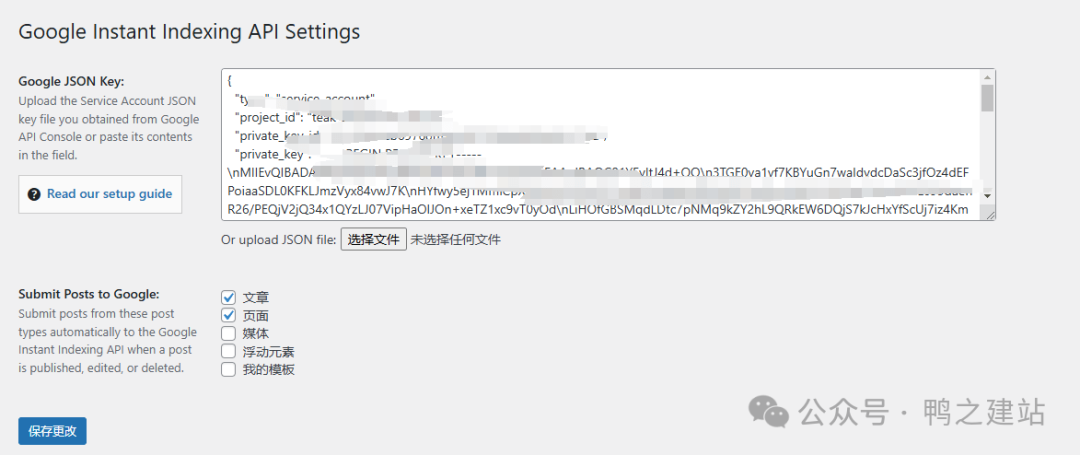
Task: Save settings with the 保存更改 button
Action: [x=52, y=431]
